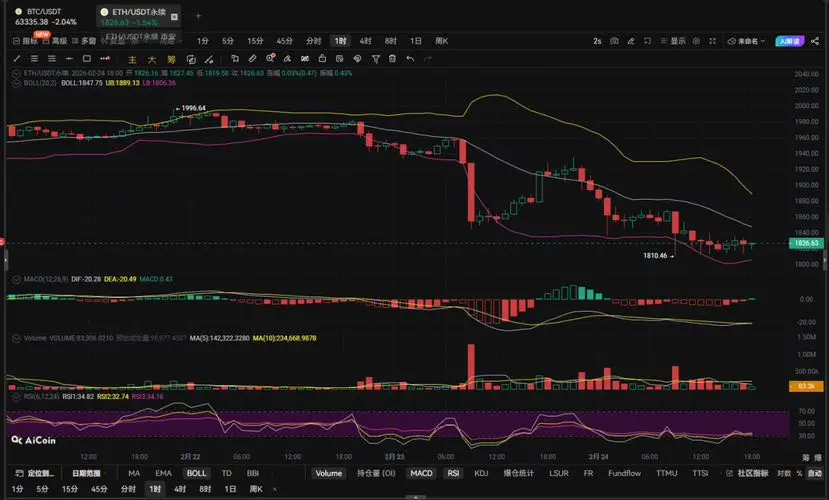Expand the bottom panel handle arrow
The width and height of the screenshot is (829, 500).
(x=416, y=497)
